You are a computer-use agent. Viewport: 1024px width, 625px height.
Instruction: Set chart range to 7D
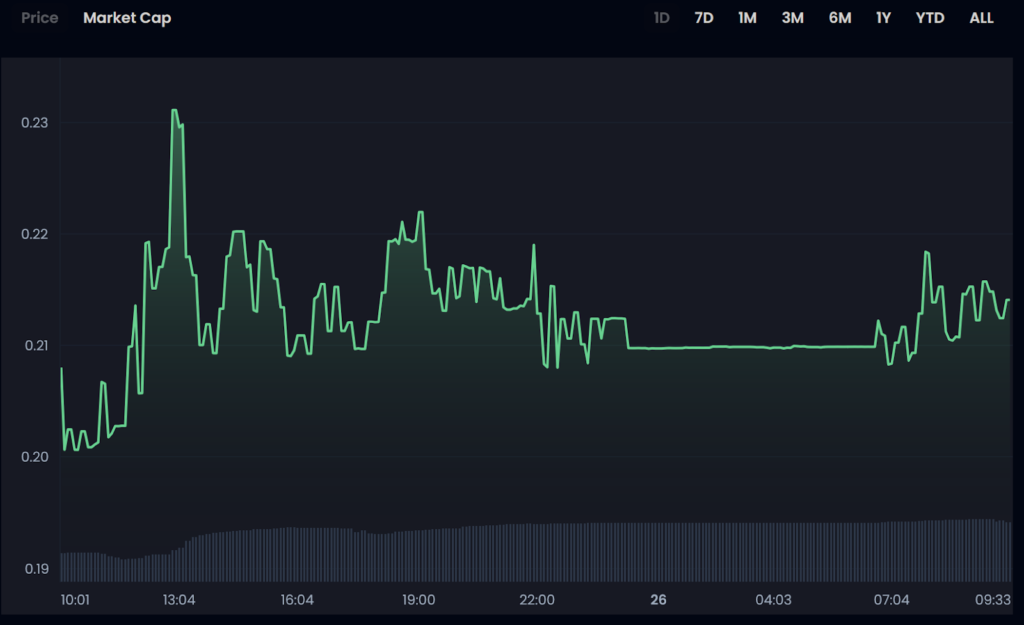(704, 18)
